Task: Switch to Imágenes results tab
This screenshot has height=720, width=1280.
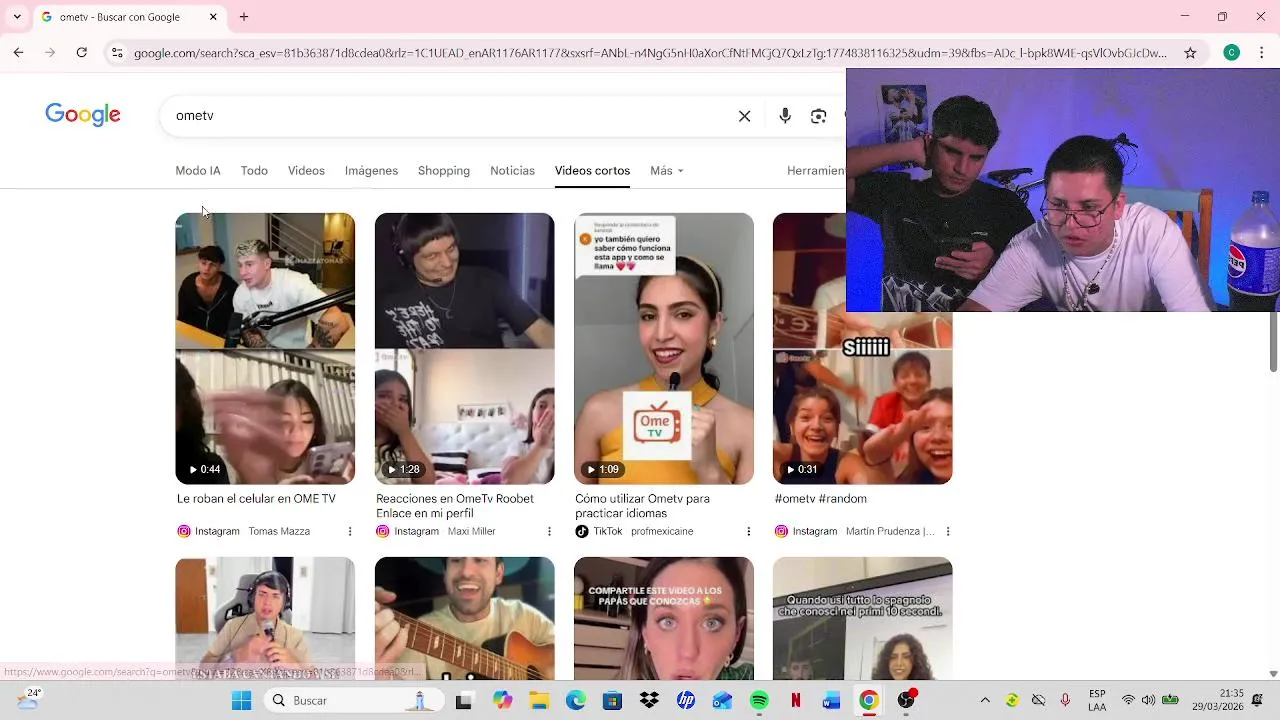Action: tap(371, 171)
